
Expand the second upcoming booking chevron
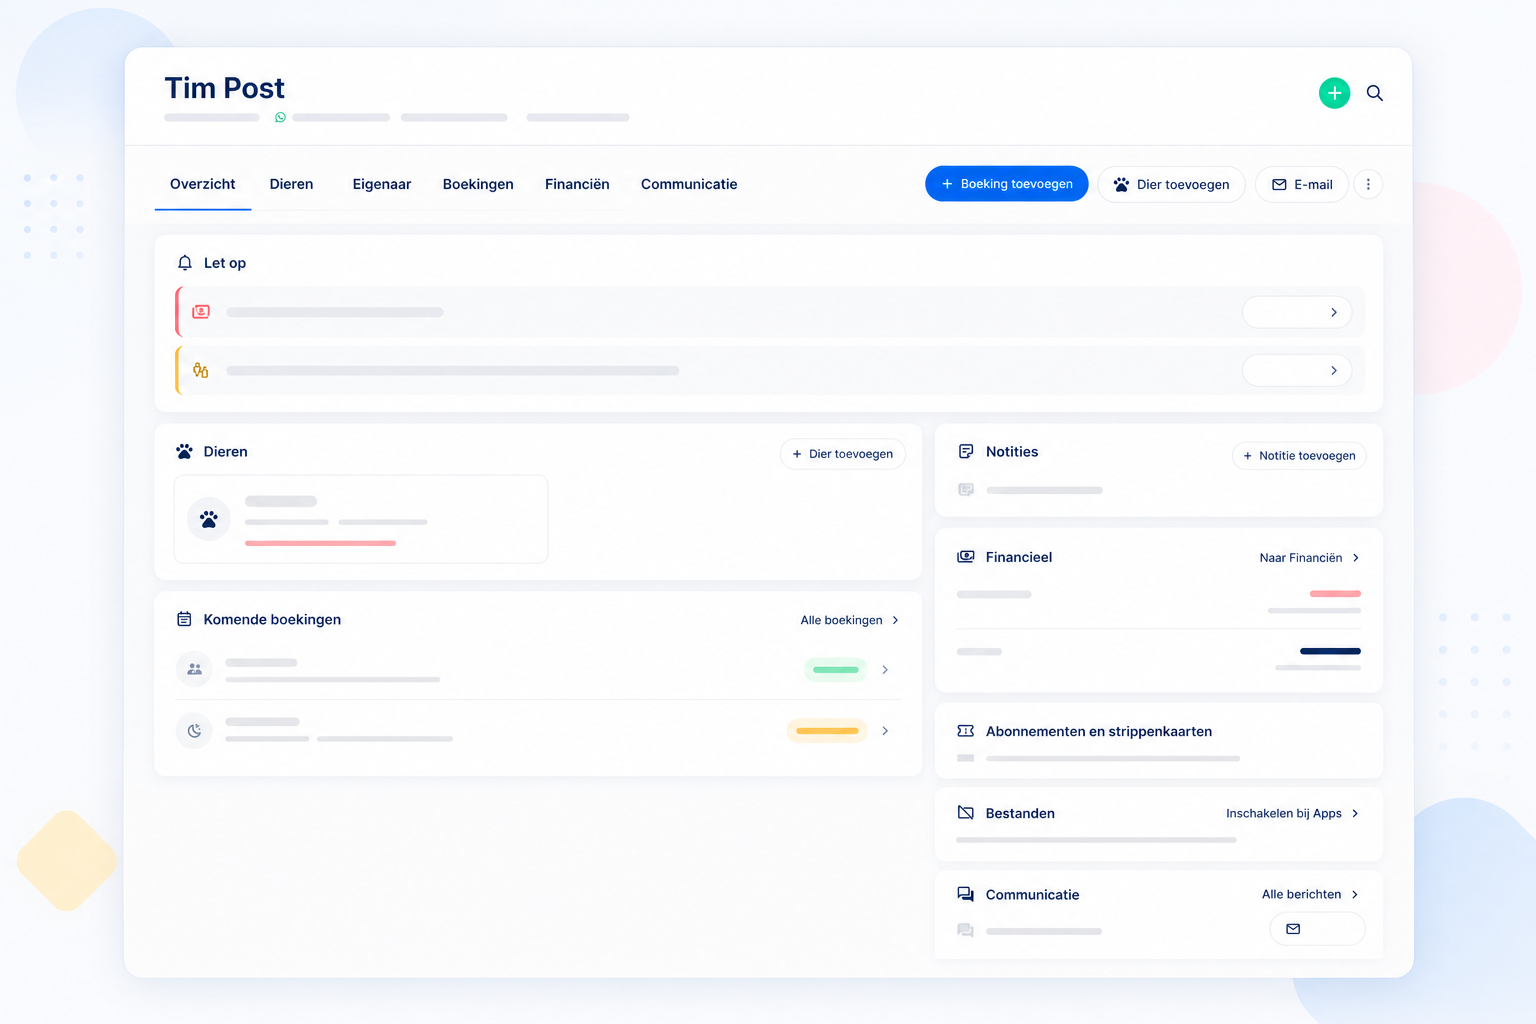click(x=885, y=731)
